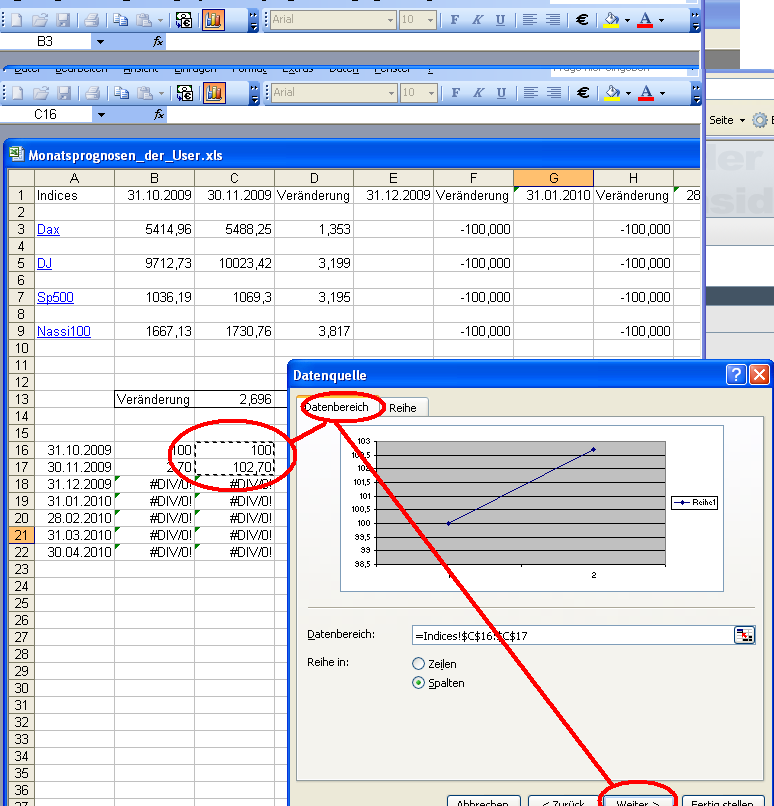Click Print icon in C16 window toolbar

[93, 93]
